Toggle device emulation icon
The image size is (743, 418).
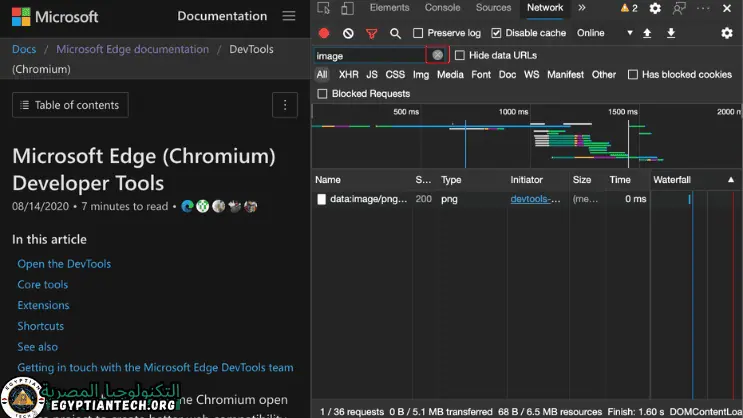[347, 8]
